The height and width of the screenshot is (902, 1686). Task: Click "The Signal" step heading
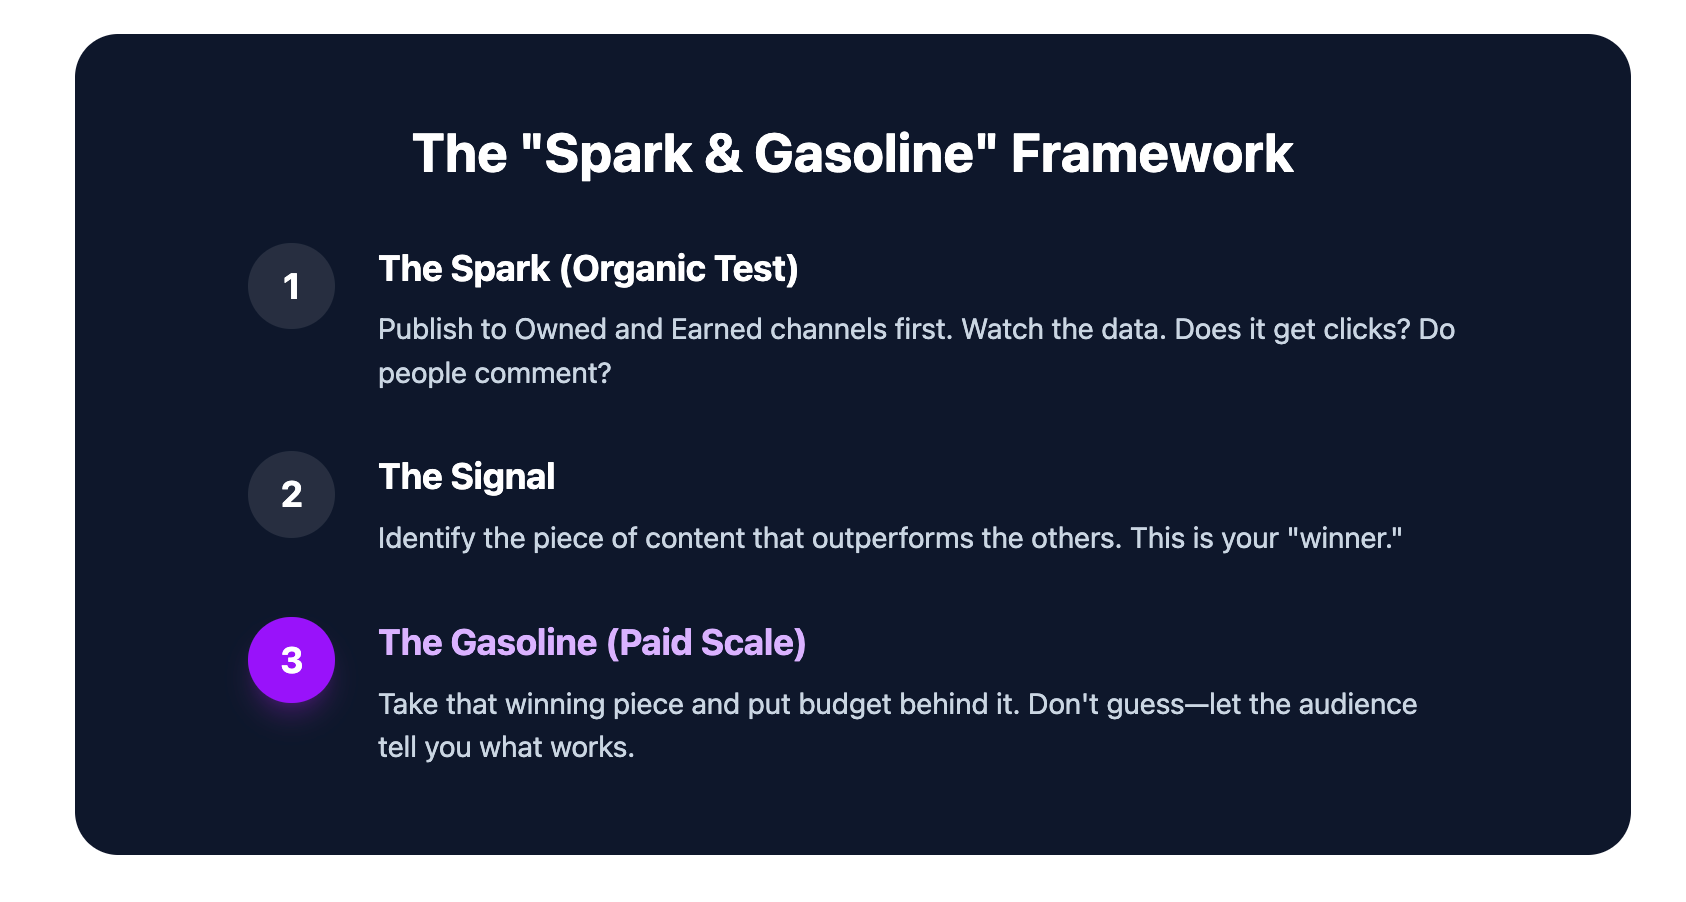tap(466, 477)
